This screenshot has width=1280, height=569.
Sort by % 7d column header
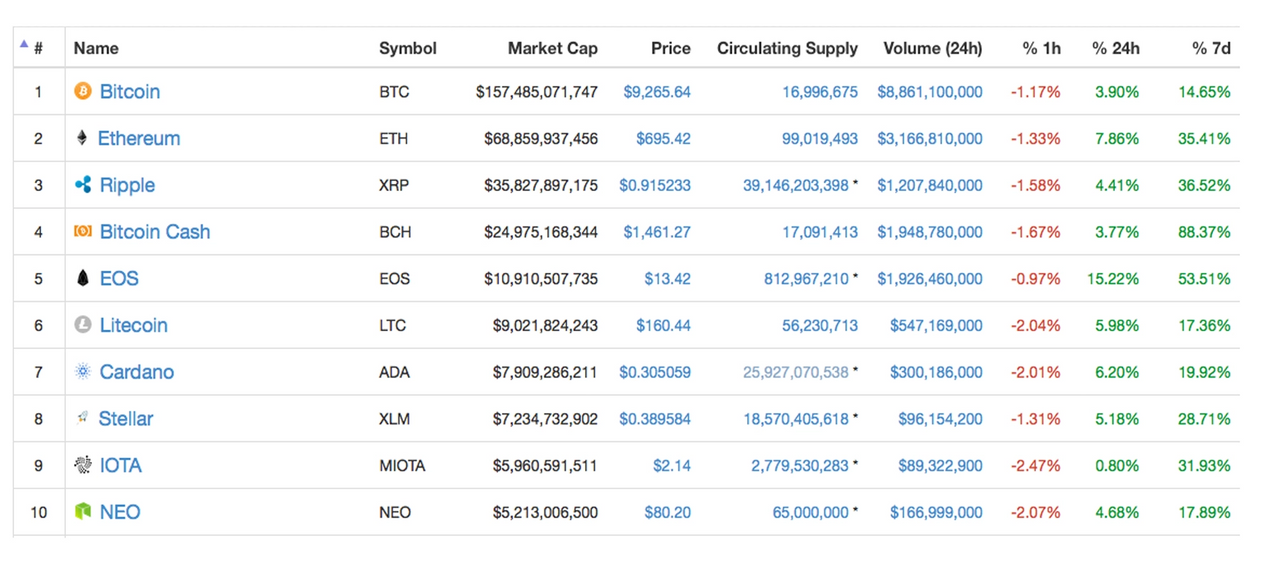(x=1211, y=48)
